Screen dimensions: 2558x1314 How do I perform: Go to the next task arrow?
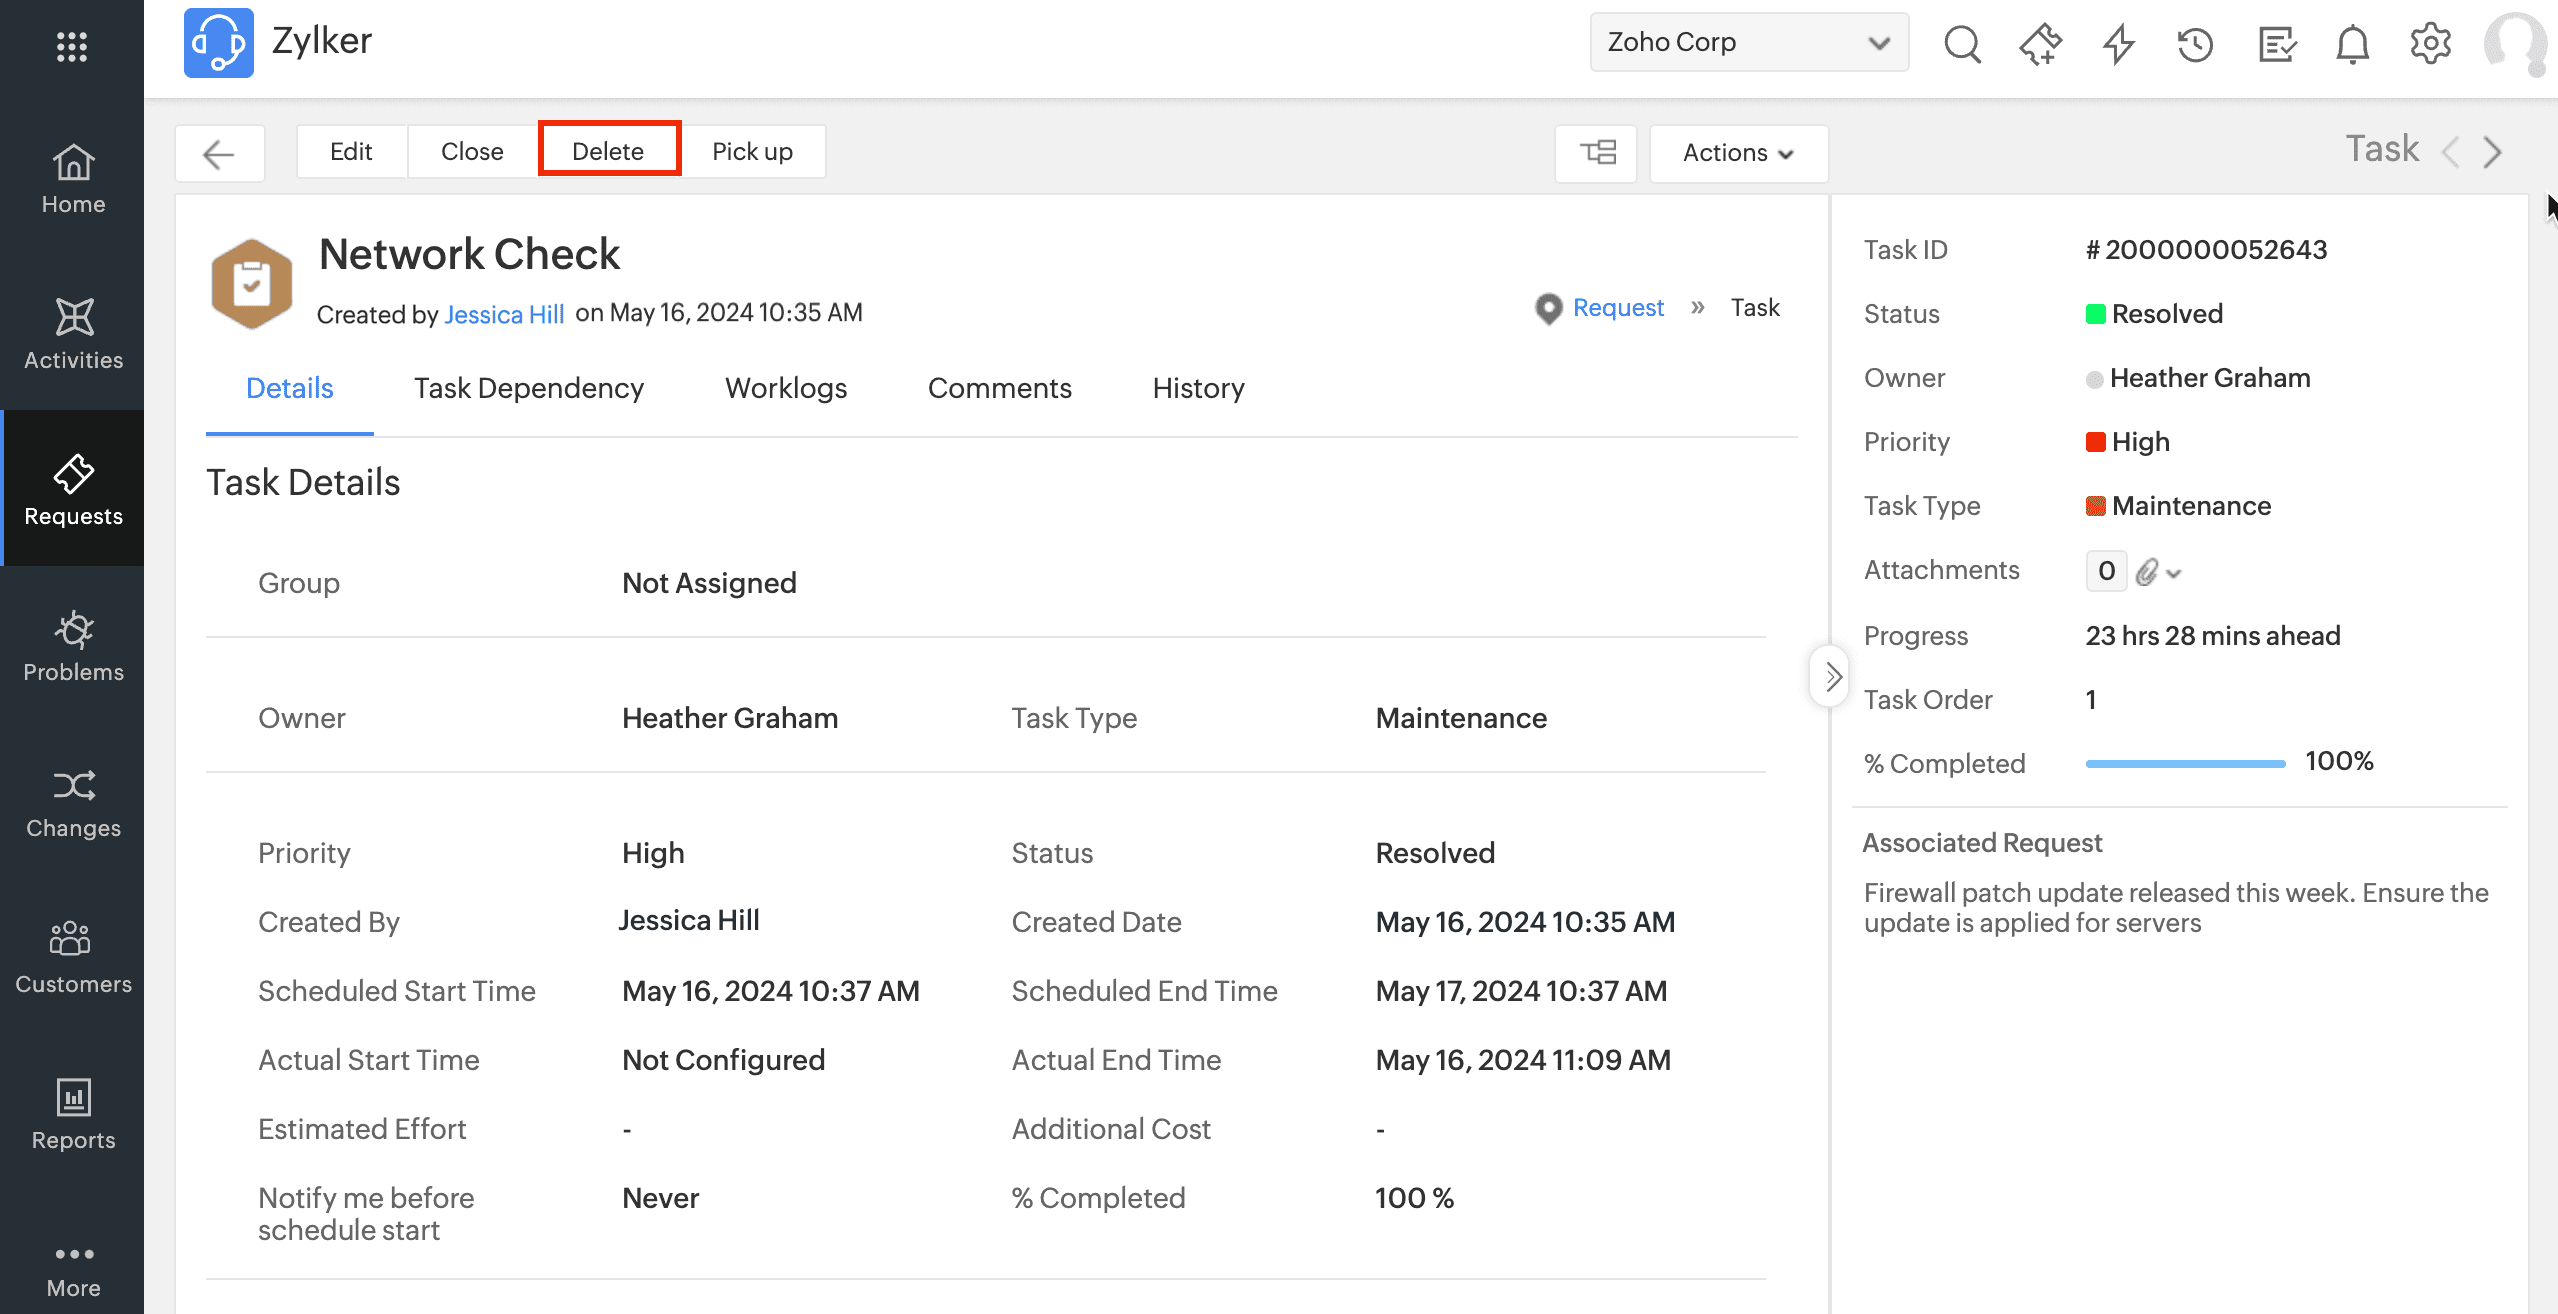coord(2493,152)
